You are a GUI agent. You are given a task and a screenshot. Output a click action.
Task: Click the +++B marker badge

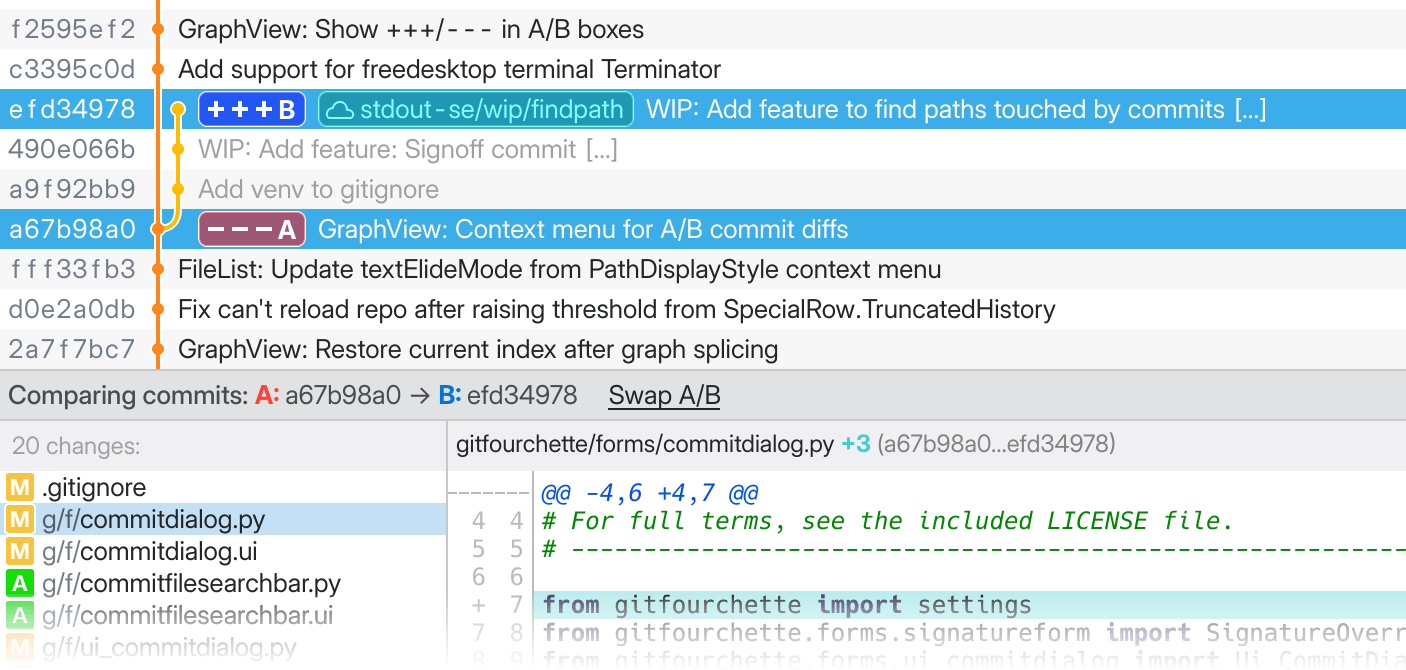point(251,110)
